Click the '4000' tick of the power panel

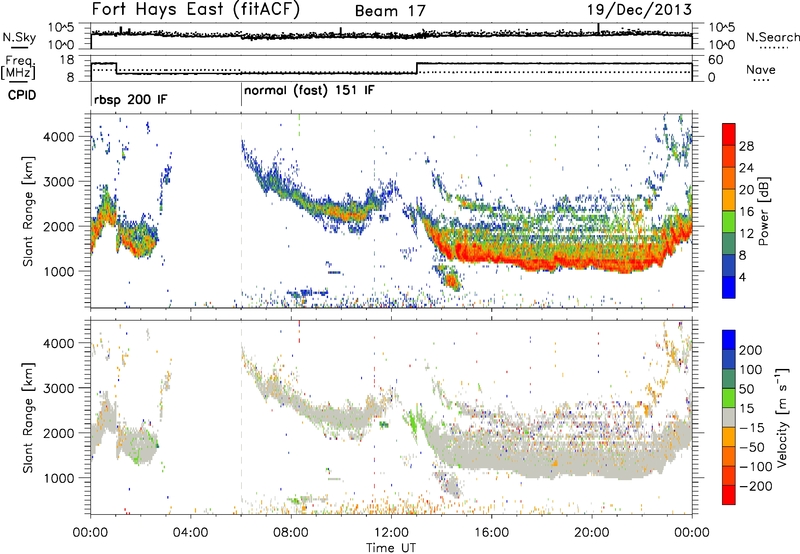click(x=59, y=137)
